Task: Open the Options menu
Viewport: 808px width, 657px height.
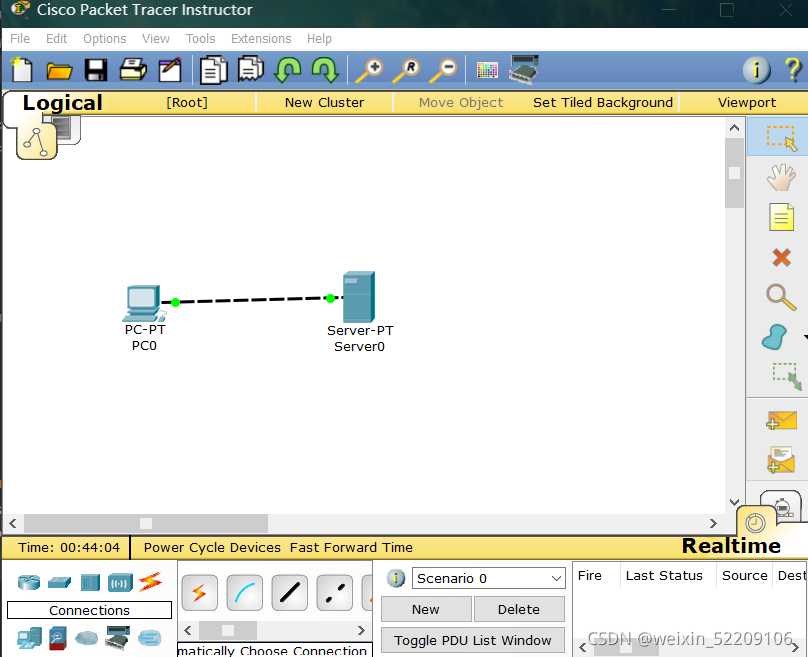Action: click(105, 39)
